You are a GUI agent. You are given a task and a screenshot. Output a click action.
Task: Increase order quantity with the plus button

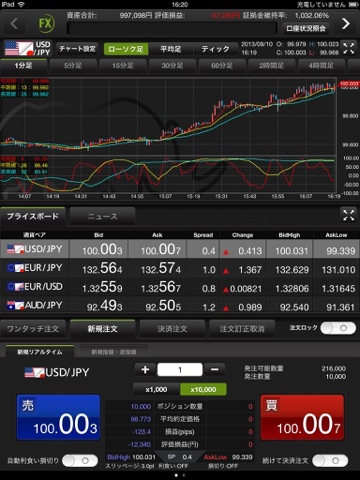[x=145, y=370]
